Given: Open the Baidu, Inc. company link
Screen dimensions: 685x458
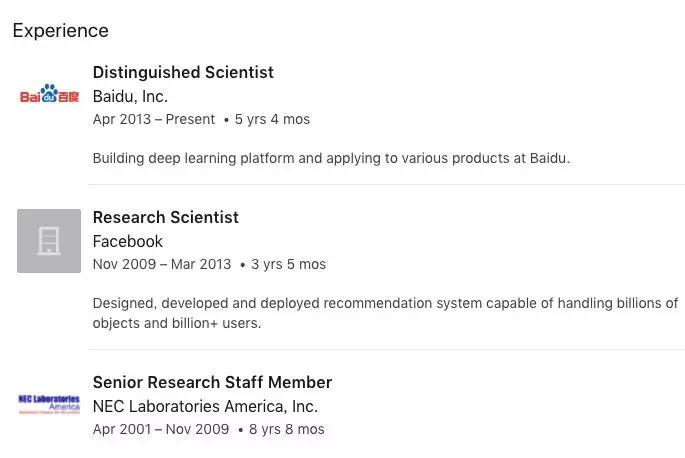Looking at the screenshot, I should pyautogui.click(x=130, y=97).
